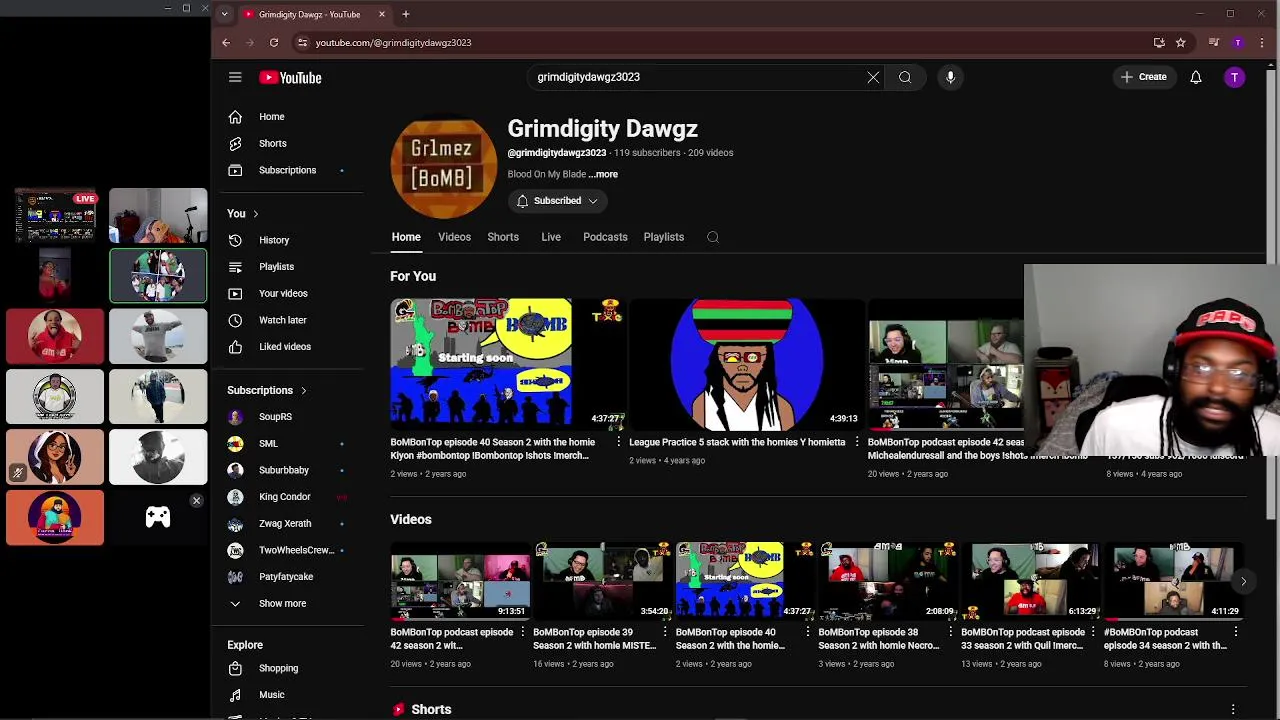This screenshot has height=720, width=1280.
Task: Expand the channel description with more
Action: 603,174
